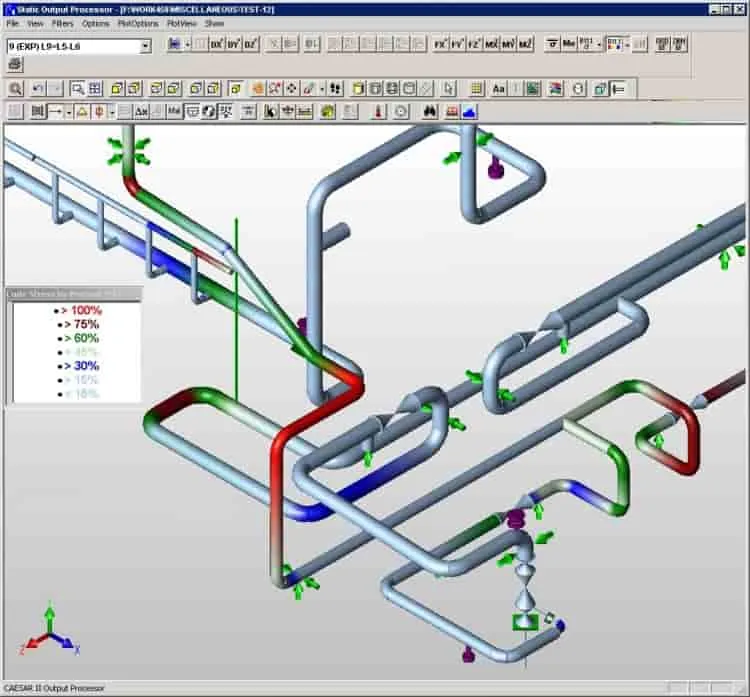Click the clock gauge icon

coord(400,112)
